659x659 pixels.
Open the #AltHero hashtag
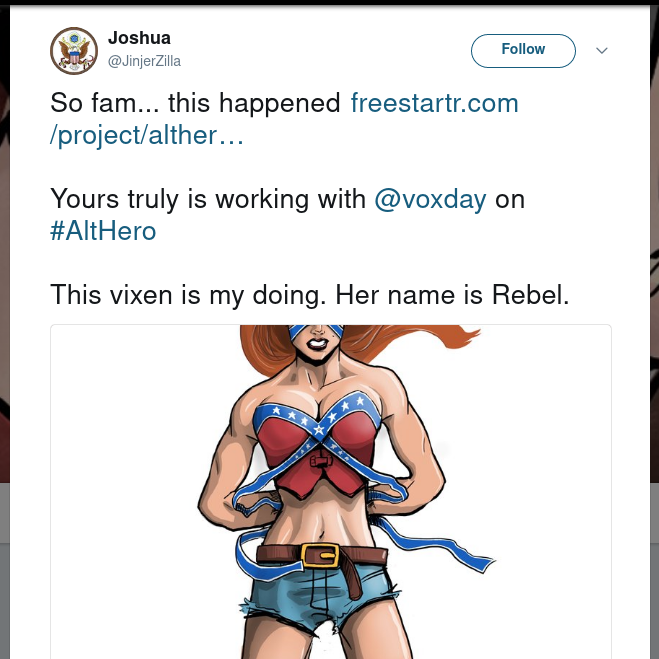103,231
